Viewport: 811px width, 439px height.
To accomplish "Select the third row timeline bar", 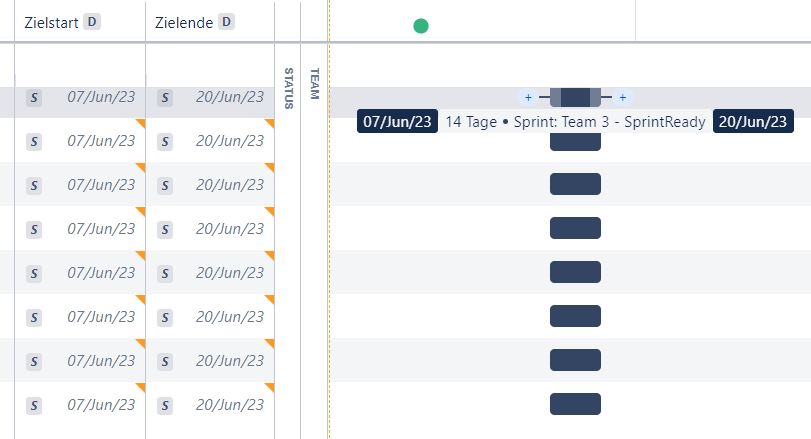I will coord(575,184).
